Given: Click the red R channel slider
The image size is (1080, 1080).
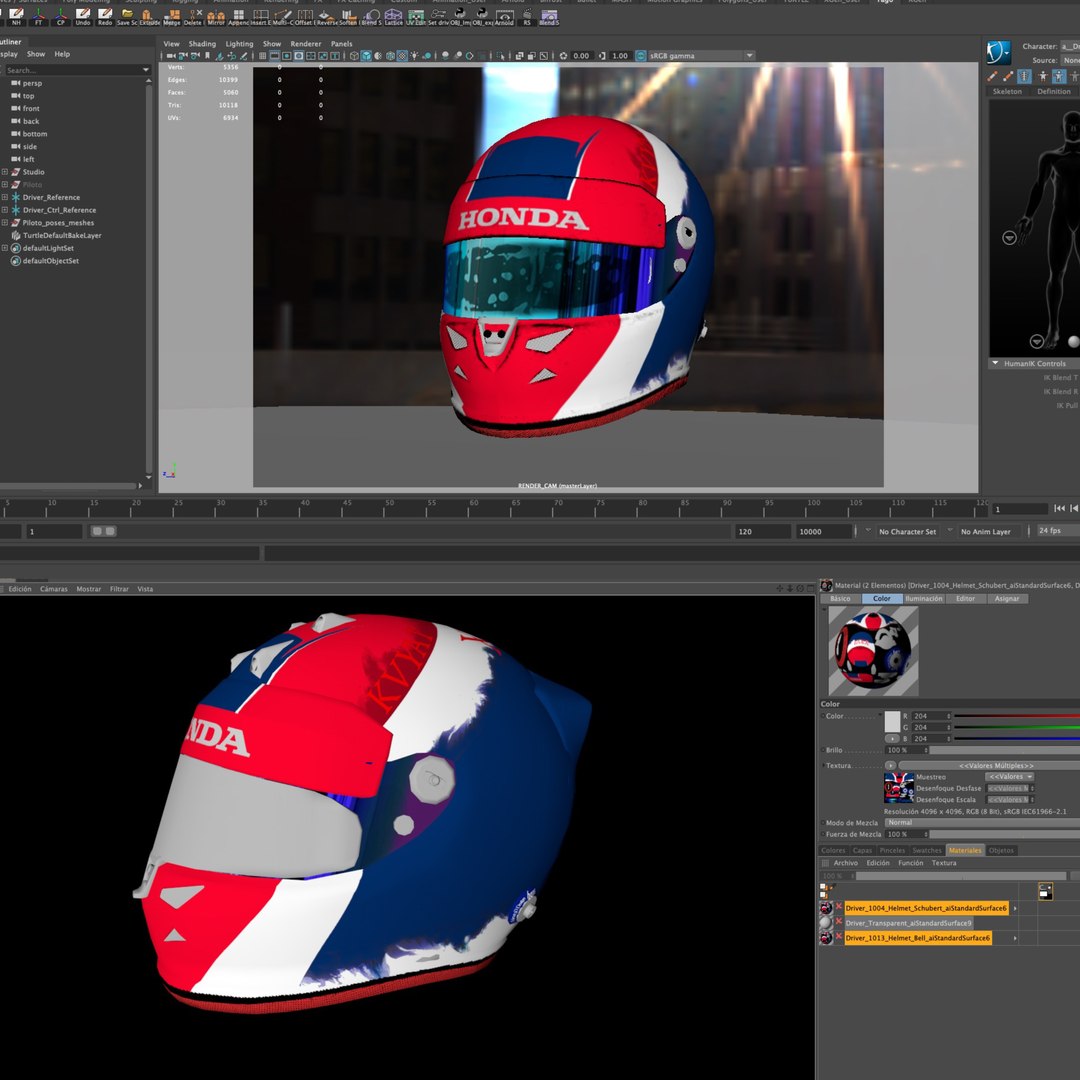Looking at the screenshot, I should point(1016,716).
